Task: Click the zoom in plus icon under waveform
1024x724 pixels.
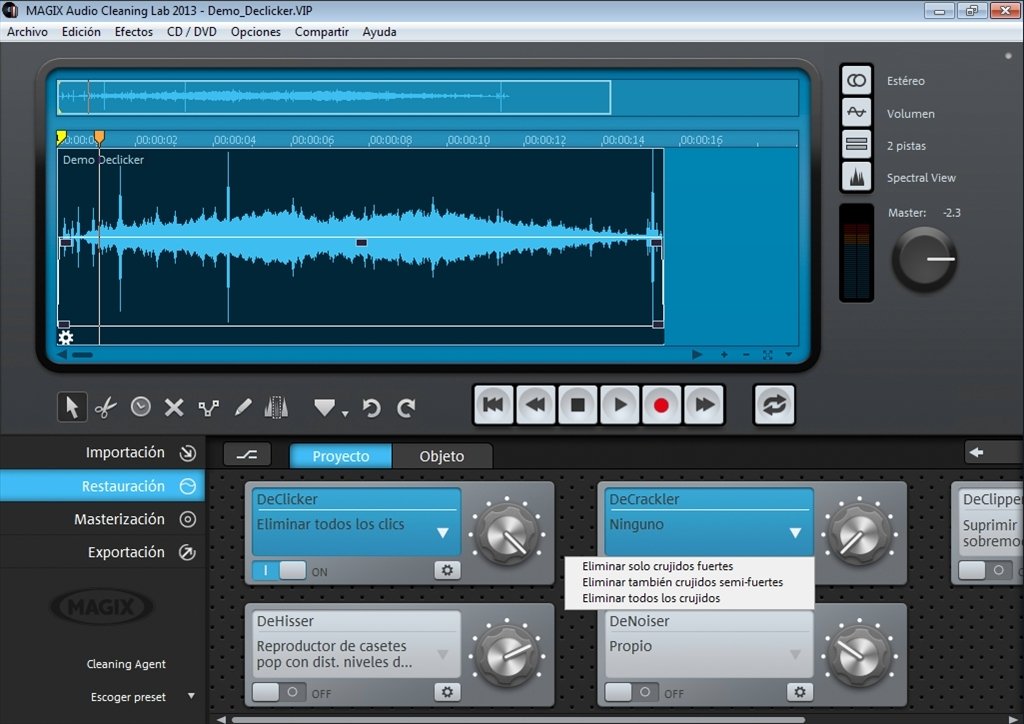Action: [724, 354]
